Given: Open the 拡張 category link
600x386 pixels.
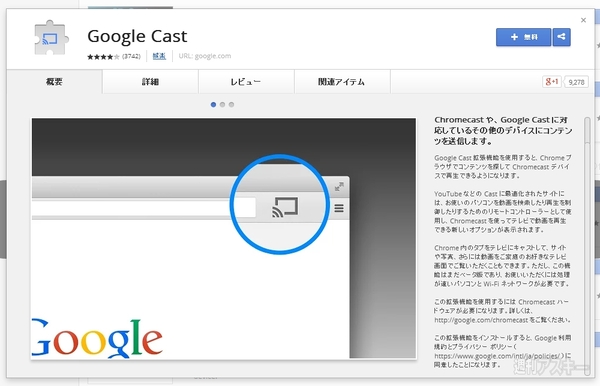Looking at the screenshot, I should click(x=159, y=56).
